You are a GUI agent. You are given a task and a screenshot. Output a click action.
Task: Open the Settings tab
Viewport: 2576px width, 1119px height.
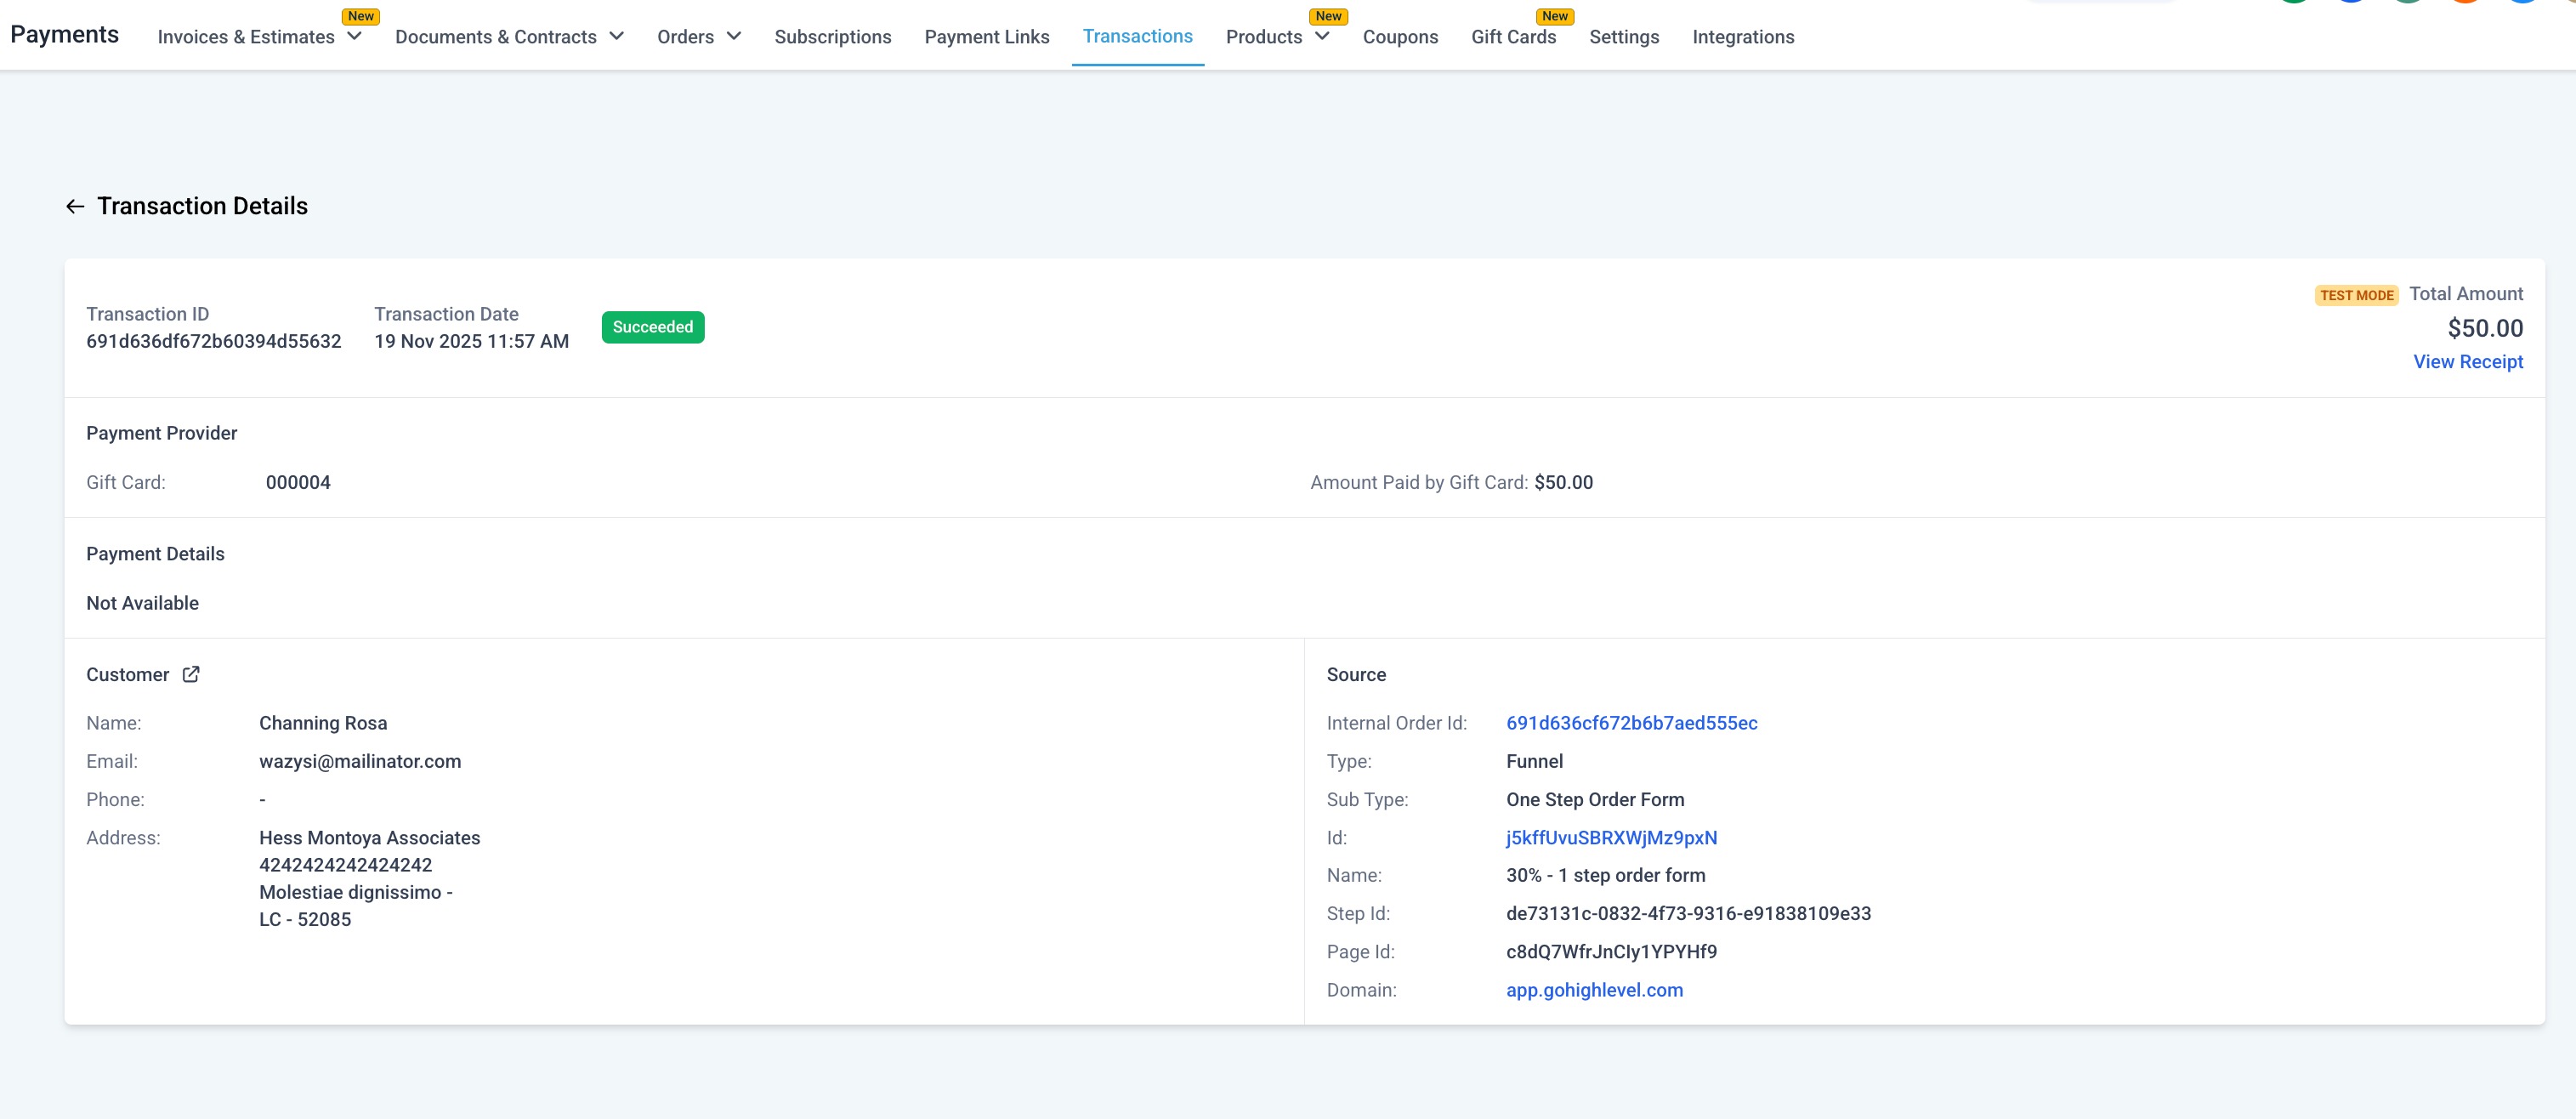point(1623,37)
